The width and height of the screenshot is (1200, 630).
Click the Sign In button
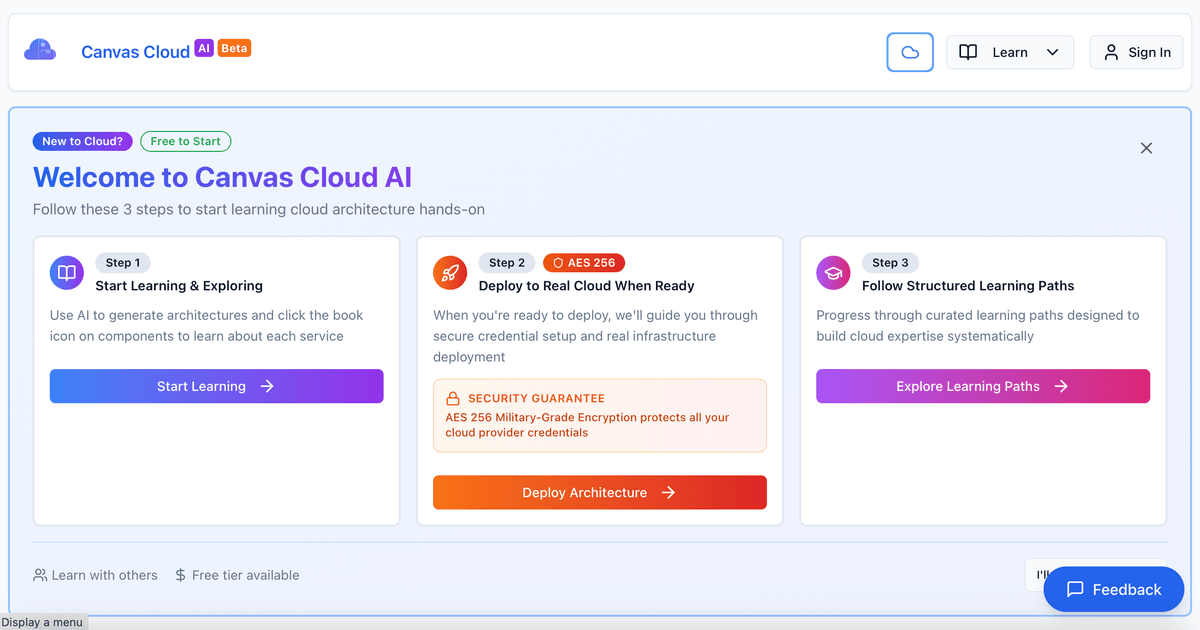tap(1136, 52)
